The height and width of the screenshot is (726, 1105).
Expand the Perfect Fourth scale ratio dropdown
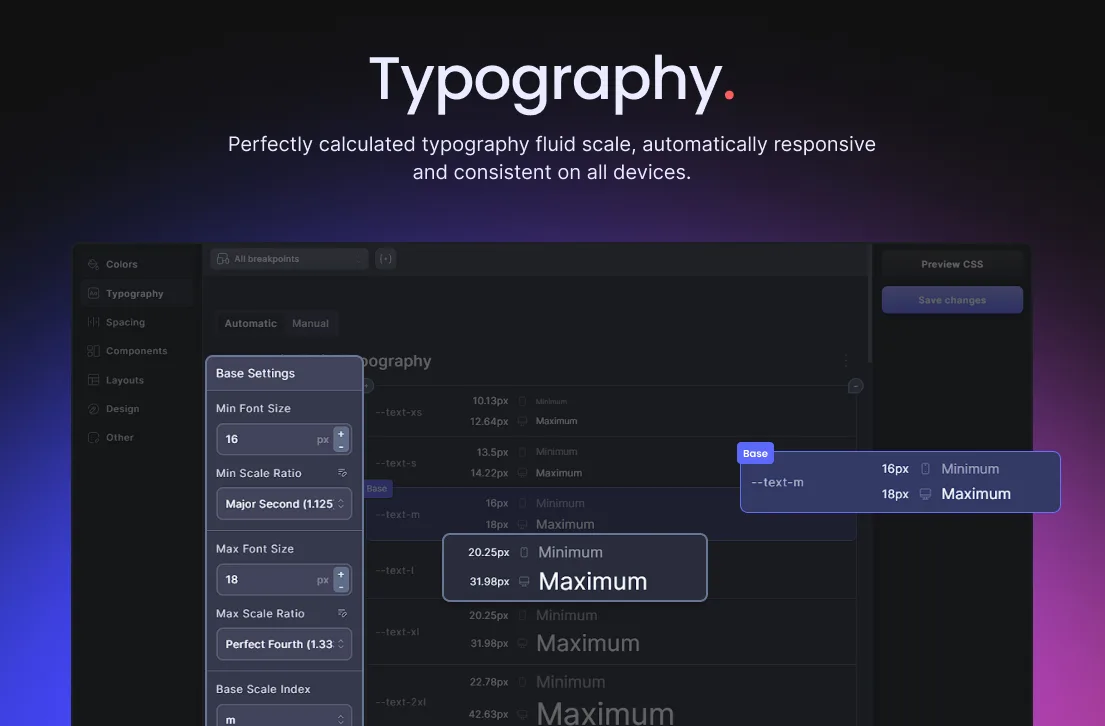284,644
